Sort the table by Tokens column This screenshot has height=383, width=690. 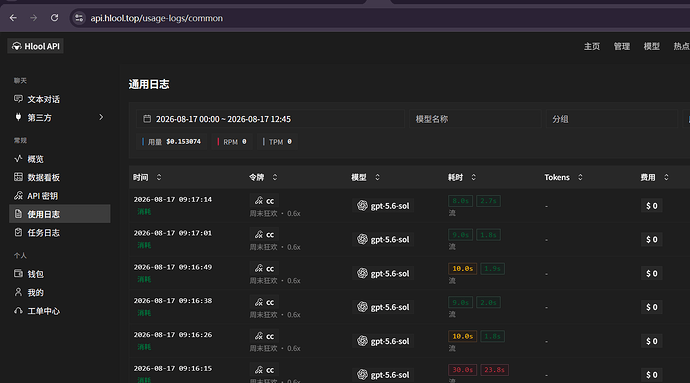580,177
